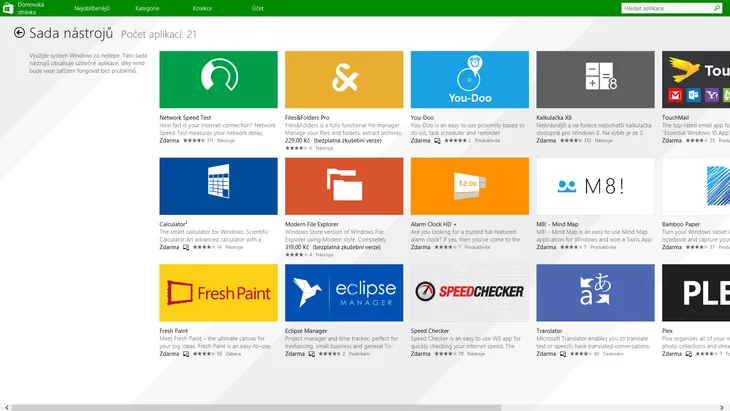The height and width of the screenshot is (411, 730).
Task: Click the search magnifier icon
Action: point(716,8)
